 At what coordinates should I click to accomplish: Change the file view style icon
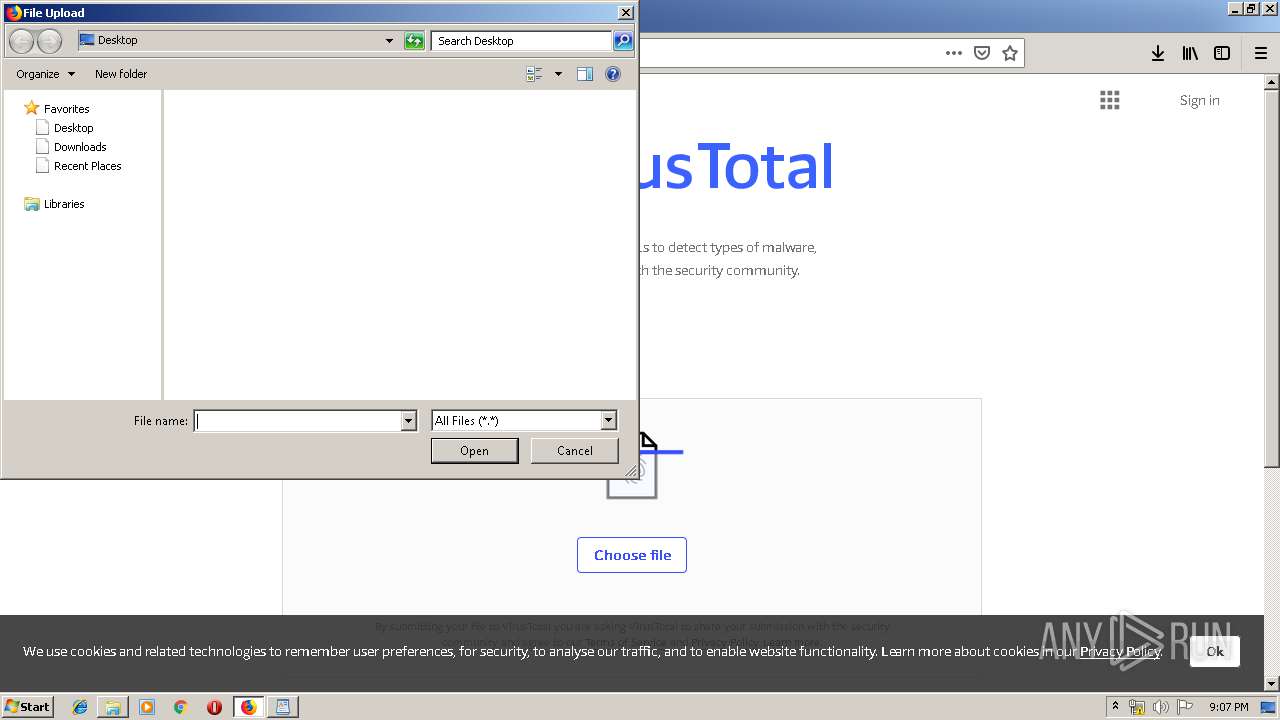(x=534, y=74)
